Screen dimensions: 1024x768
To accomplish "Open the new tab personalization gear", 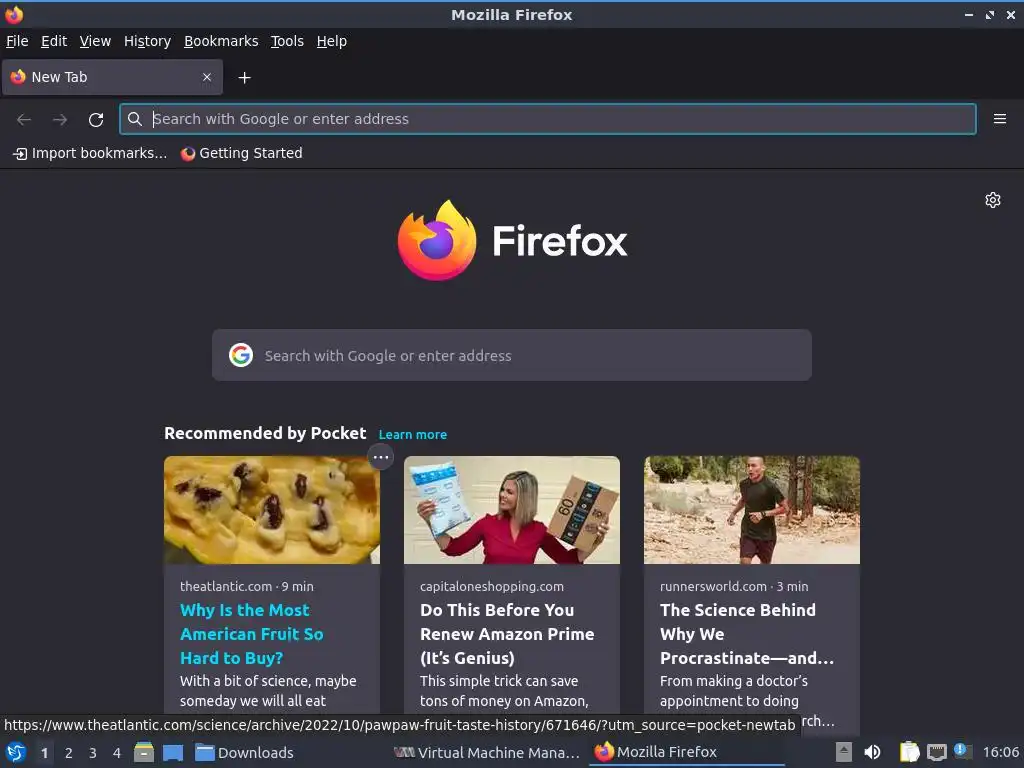I will tap(993, 200).
